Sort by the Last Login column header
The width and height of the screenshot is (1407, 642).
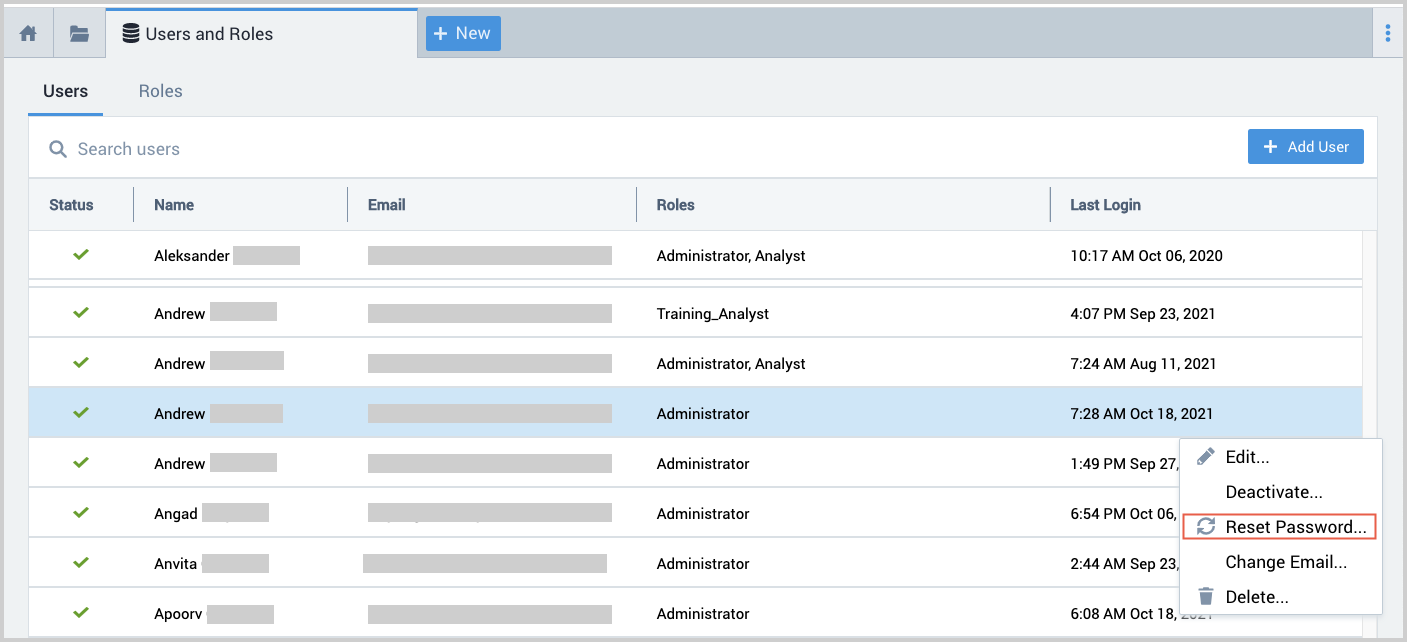click(x=1105, y=205)
